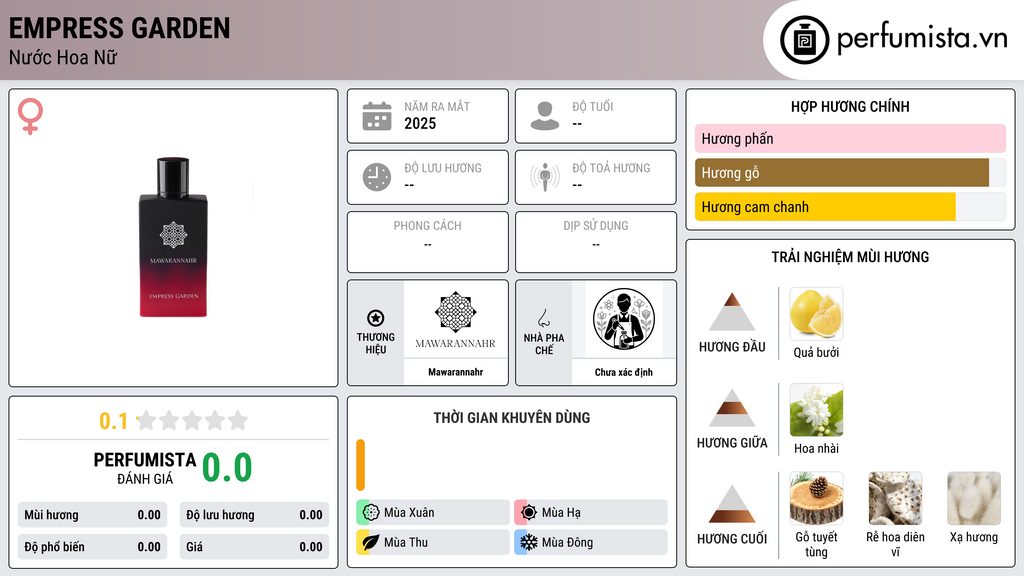Image resolution: width=1024 pixels, height=576 pixels.
Task: Click the Dịp sử dụng heading
Action: coord(596,225)
